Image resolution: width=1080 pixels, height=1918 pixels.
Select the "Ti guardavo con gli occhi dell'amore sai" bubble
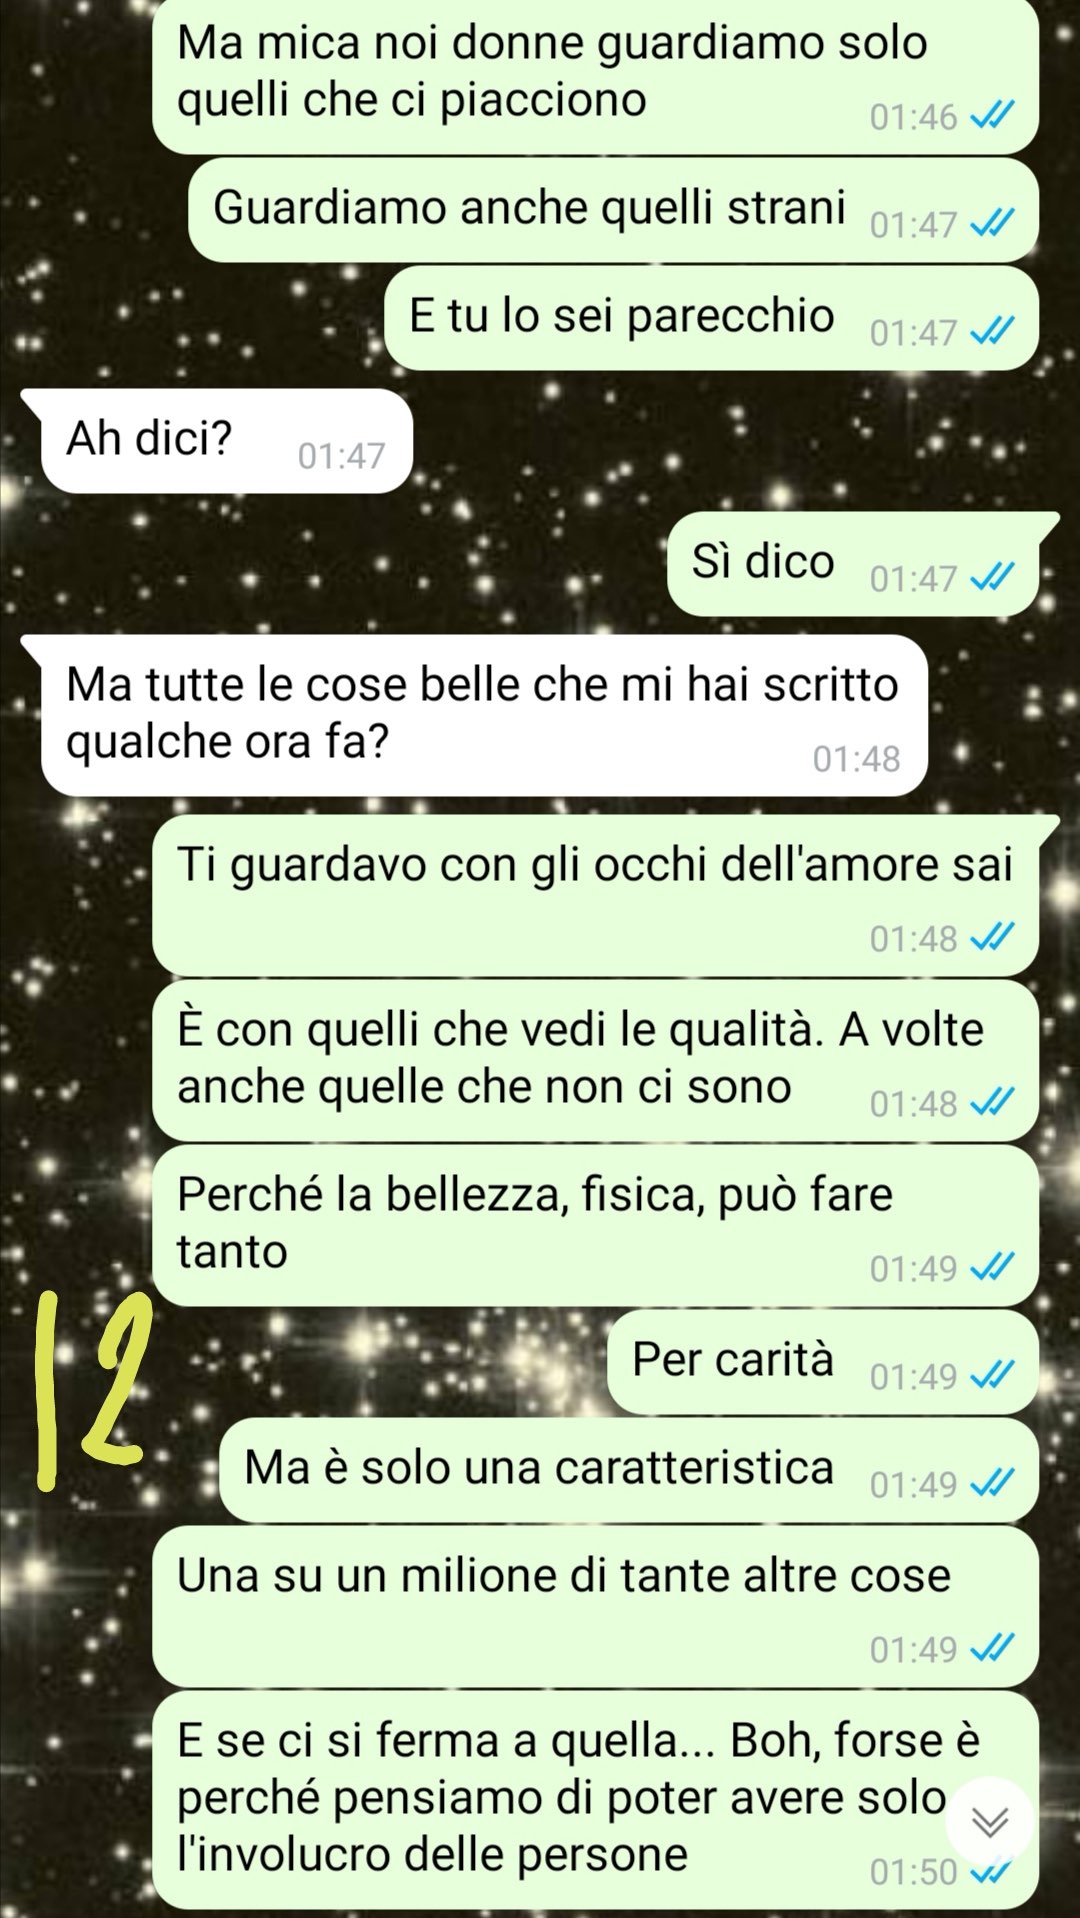(x=597, y=895)
